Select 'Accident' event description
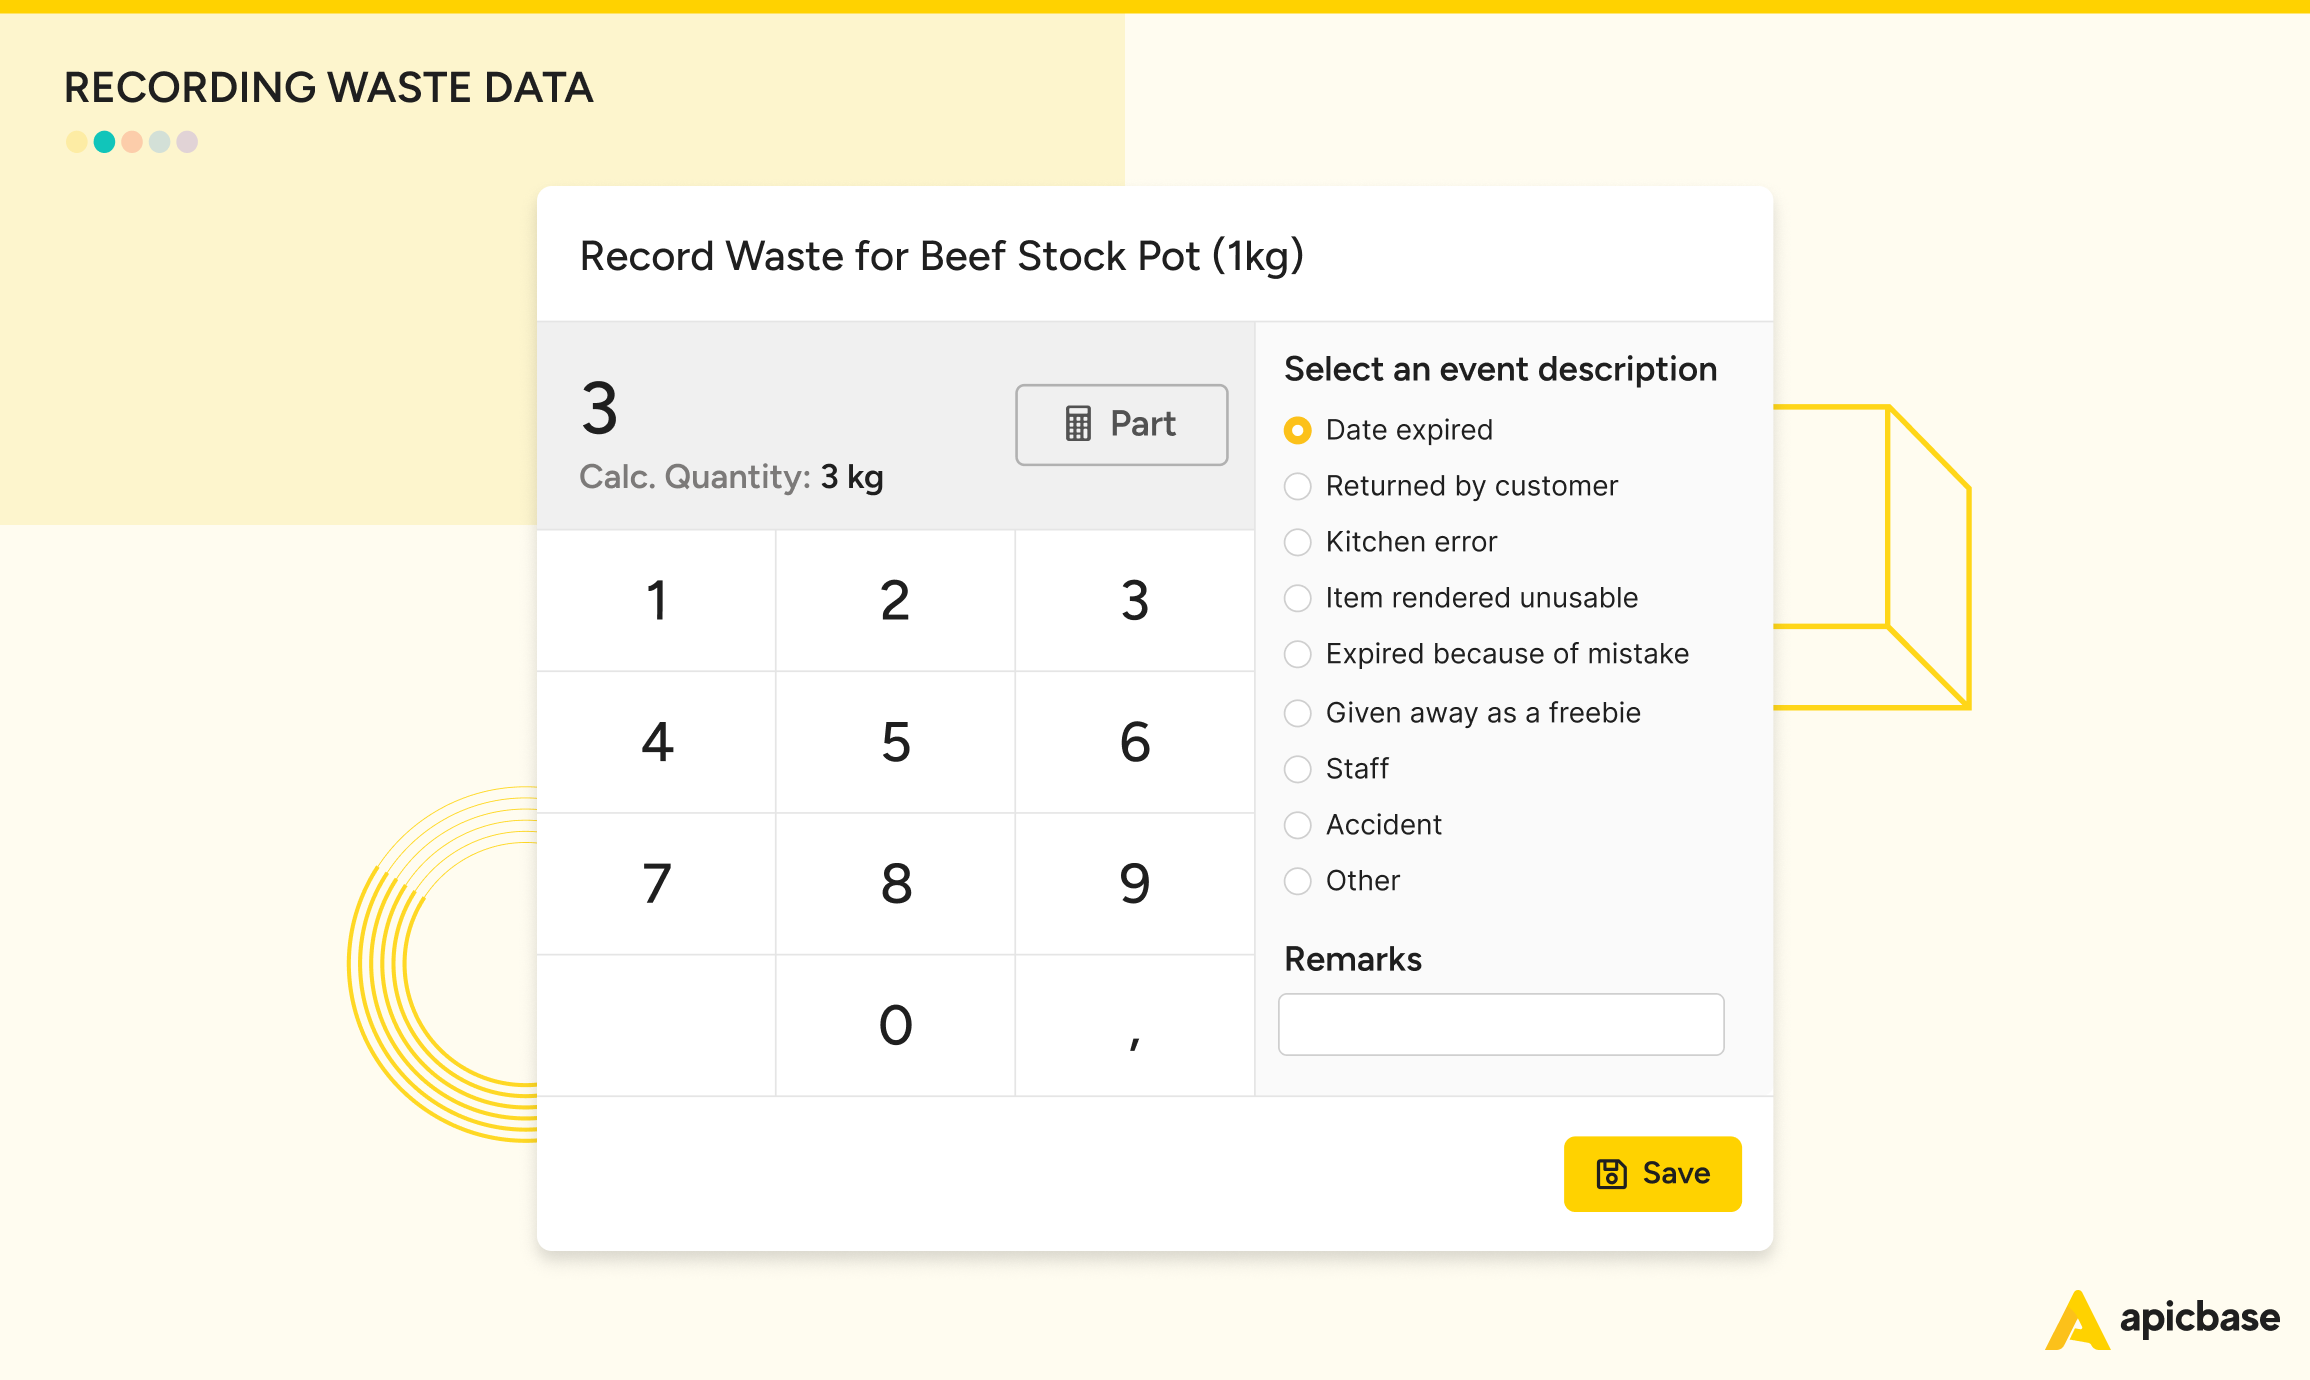Image resolution: width=2310 pixels, height=1380 pixels. point(1298,825)
